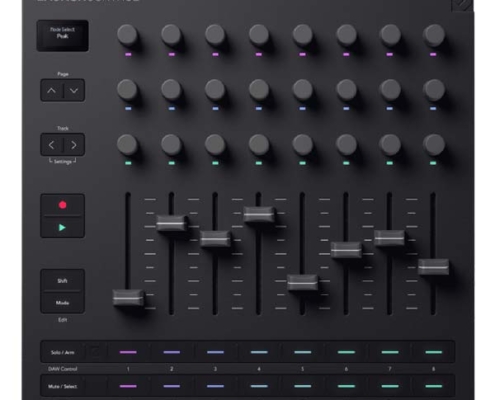Click the green-LED knob above channel 5
Screen dimensions: 495x400
[302, 144]
